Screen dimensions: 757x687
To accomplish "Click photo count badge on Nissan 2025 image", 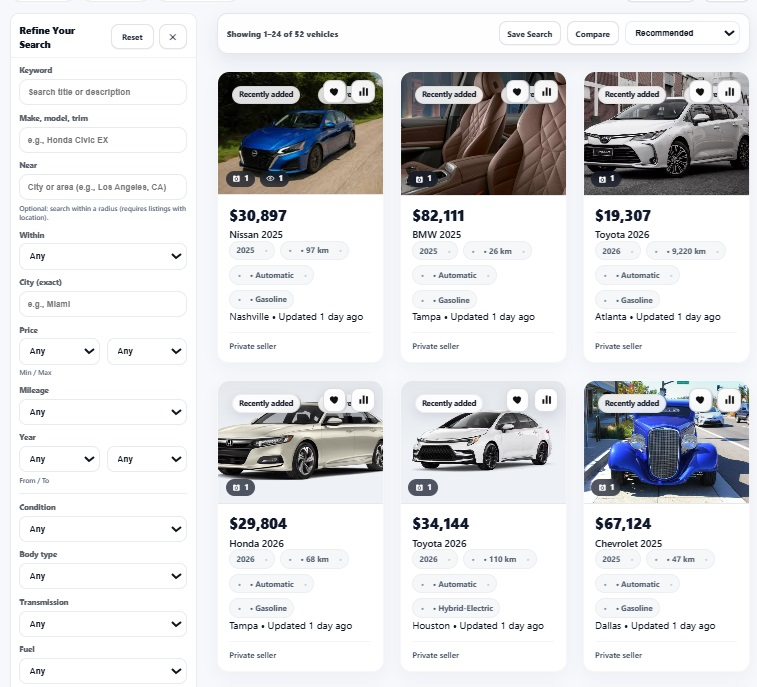I will click(240, 179).
